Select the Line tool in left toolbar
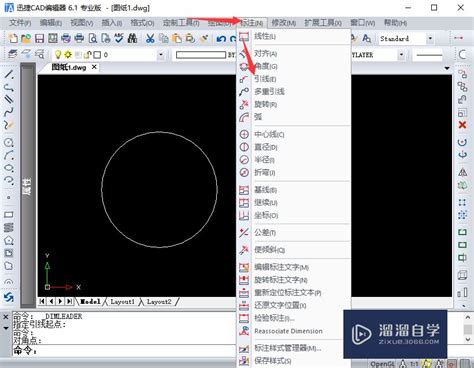This screenshot has width=474, height=368. click(x=9, y=74)
